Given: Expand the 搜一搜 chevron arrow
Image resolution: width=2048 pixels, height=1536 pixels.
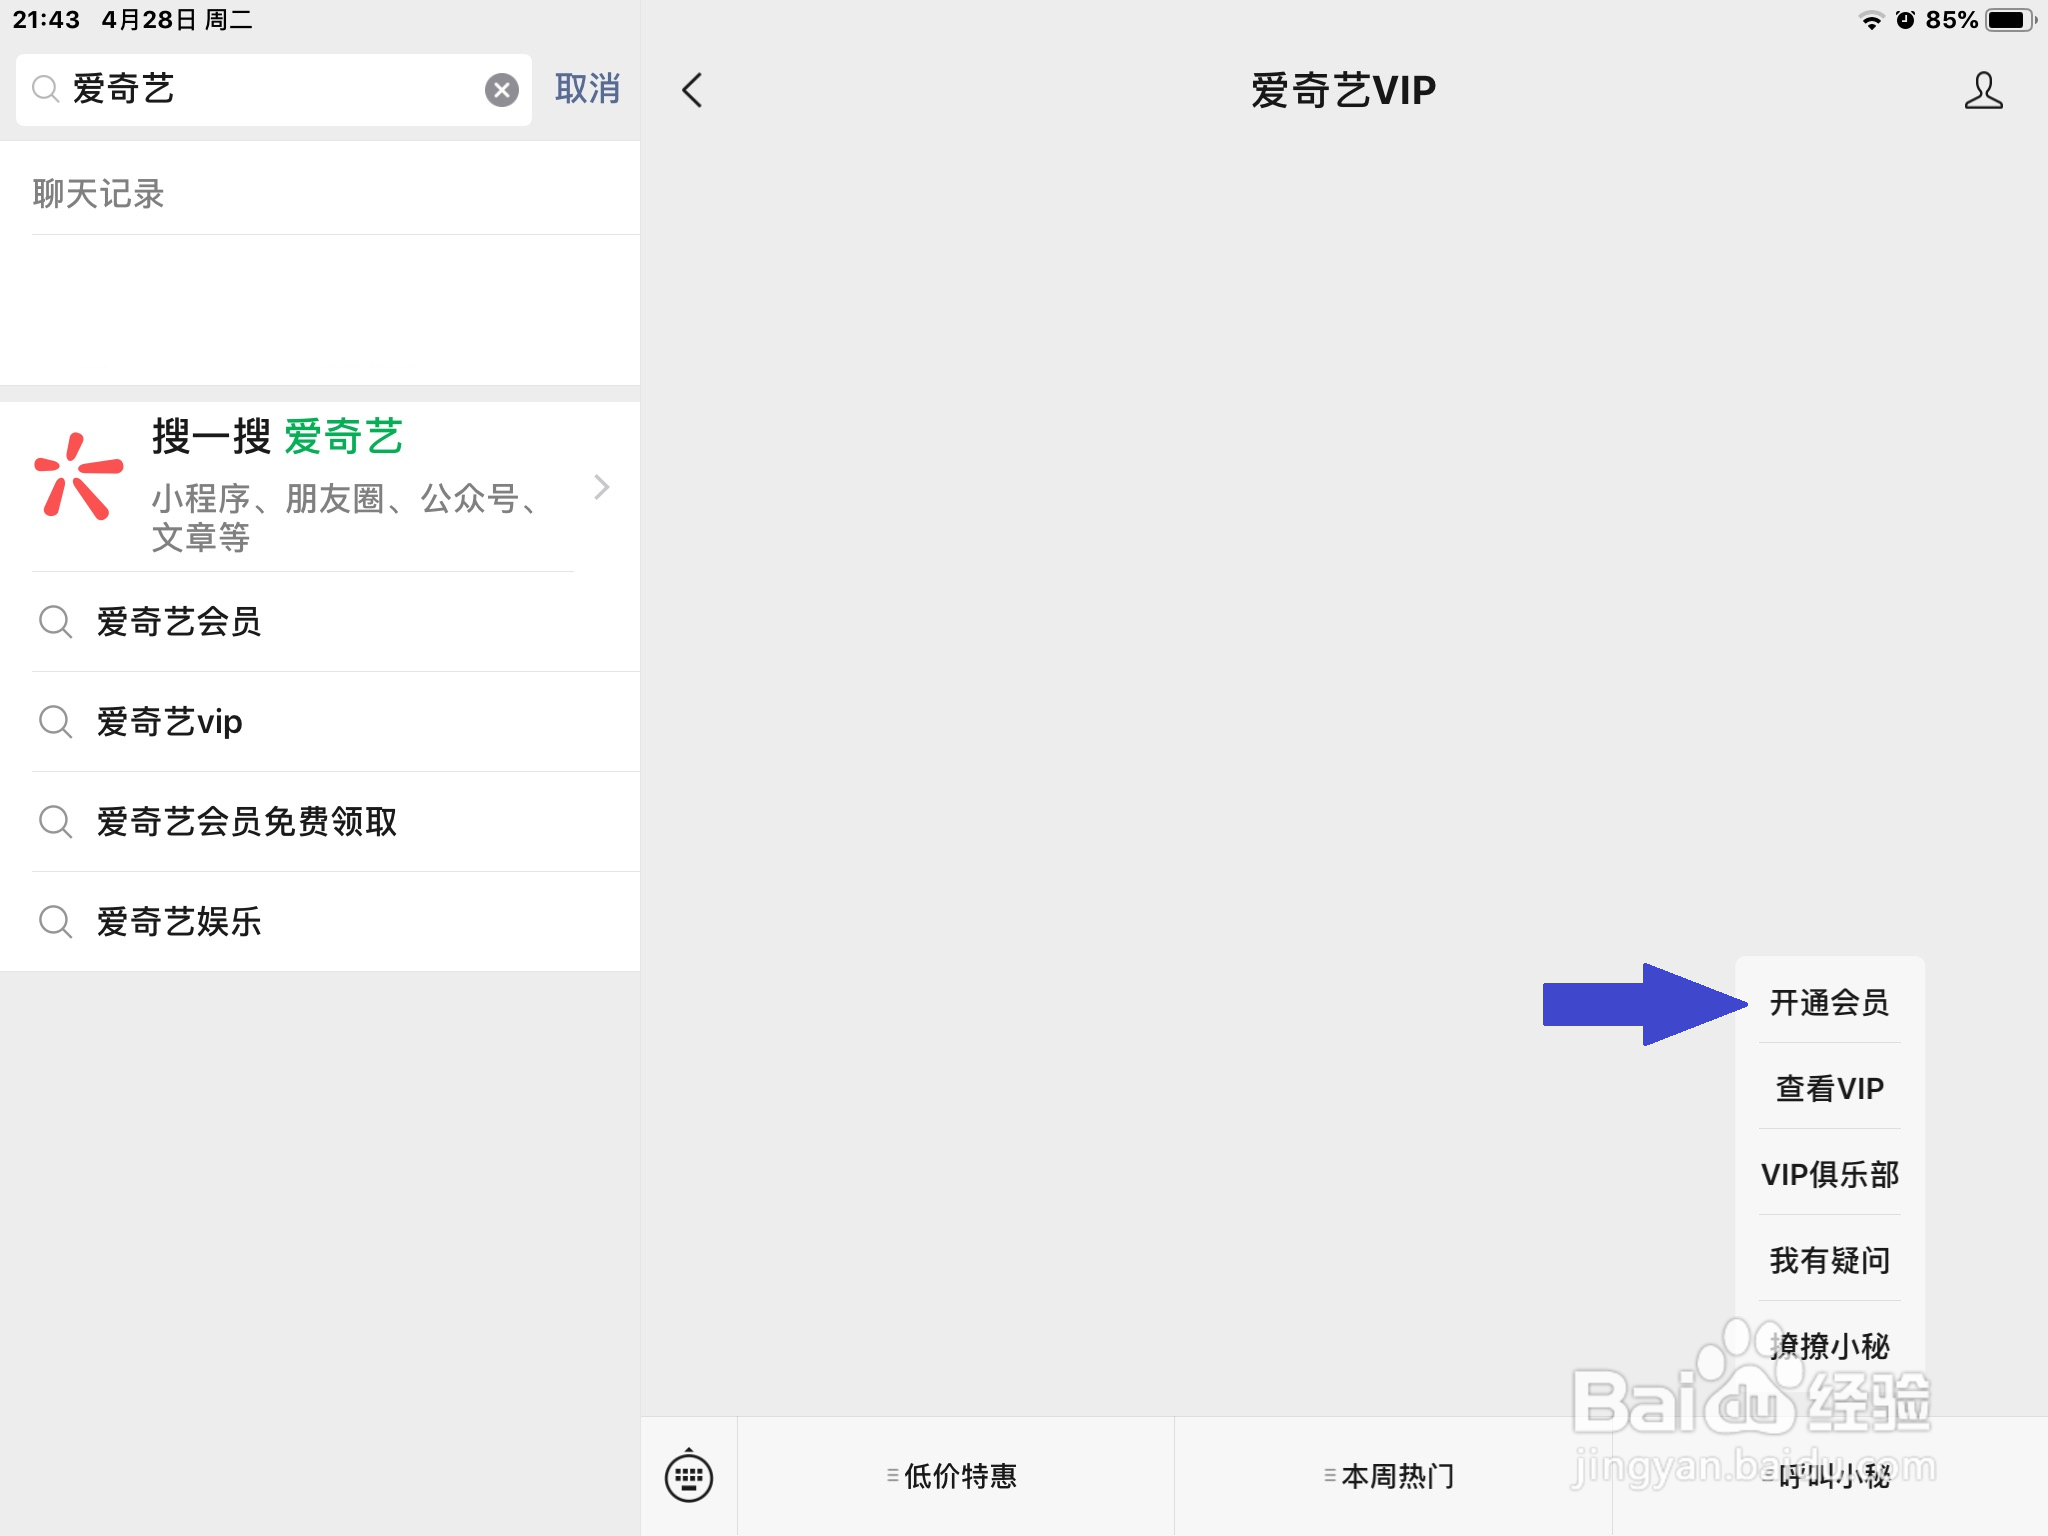Looking at the screenshot, I should tap(601, 487).
